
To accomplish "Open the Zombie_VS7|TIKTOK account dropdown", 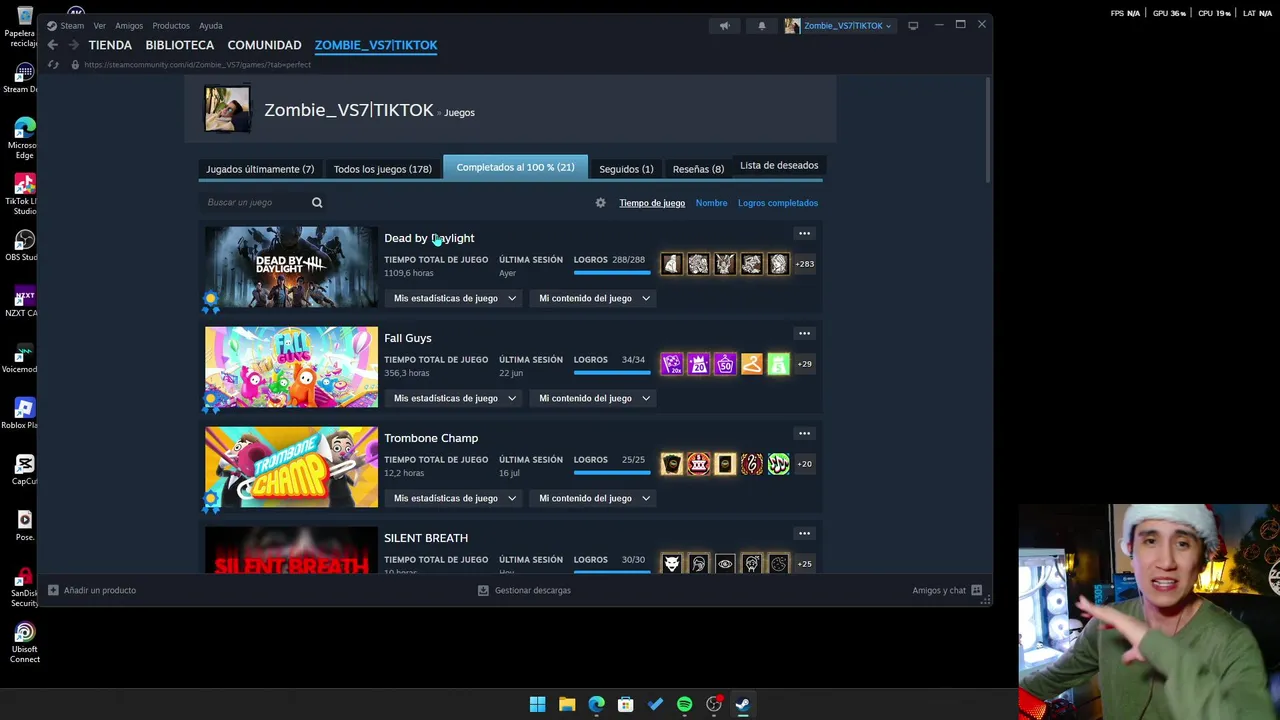I will (838, 26).
